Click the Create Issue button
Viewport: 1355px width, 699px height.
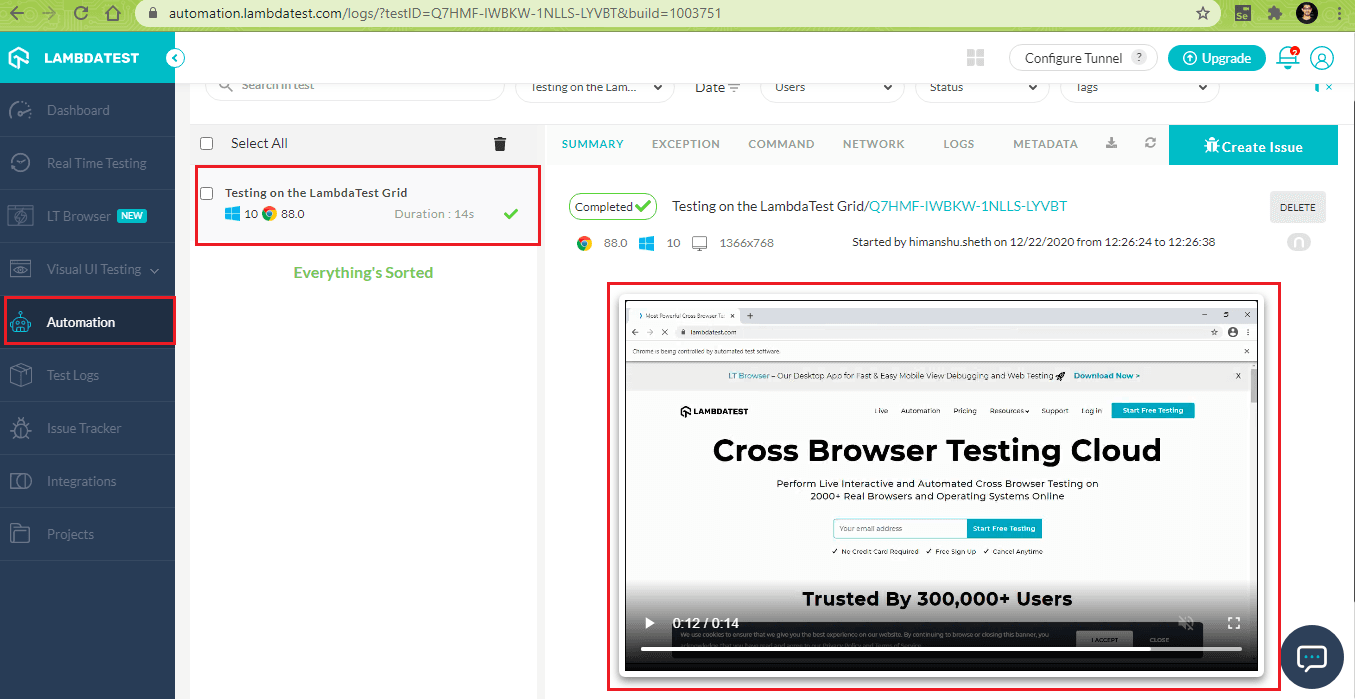[1253, 145]
